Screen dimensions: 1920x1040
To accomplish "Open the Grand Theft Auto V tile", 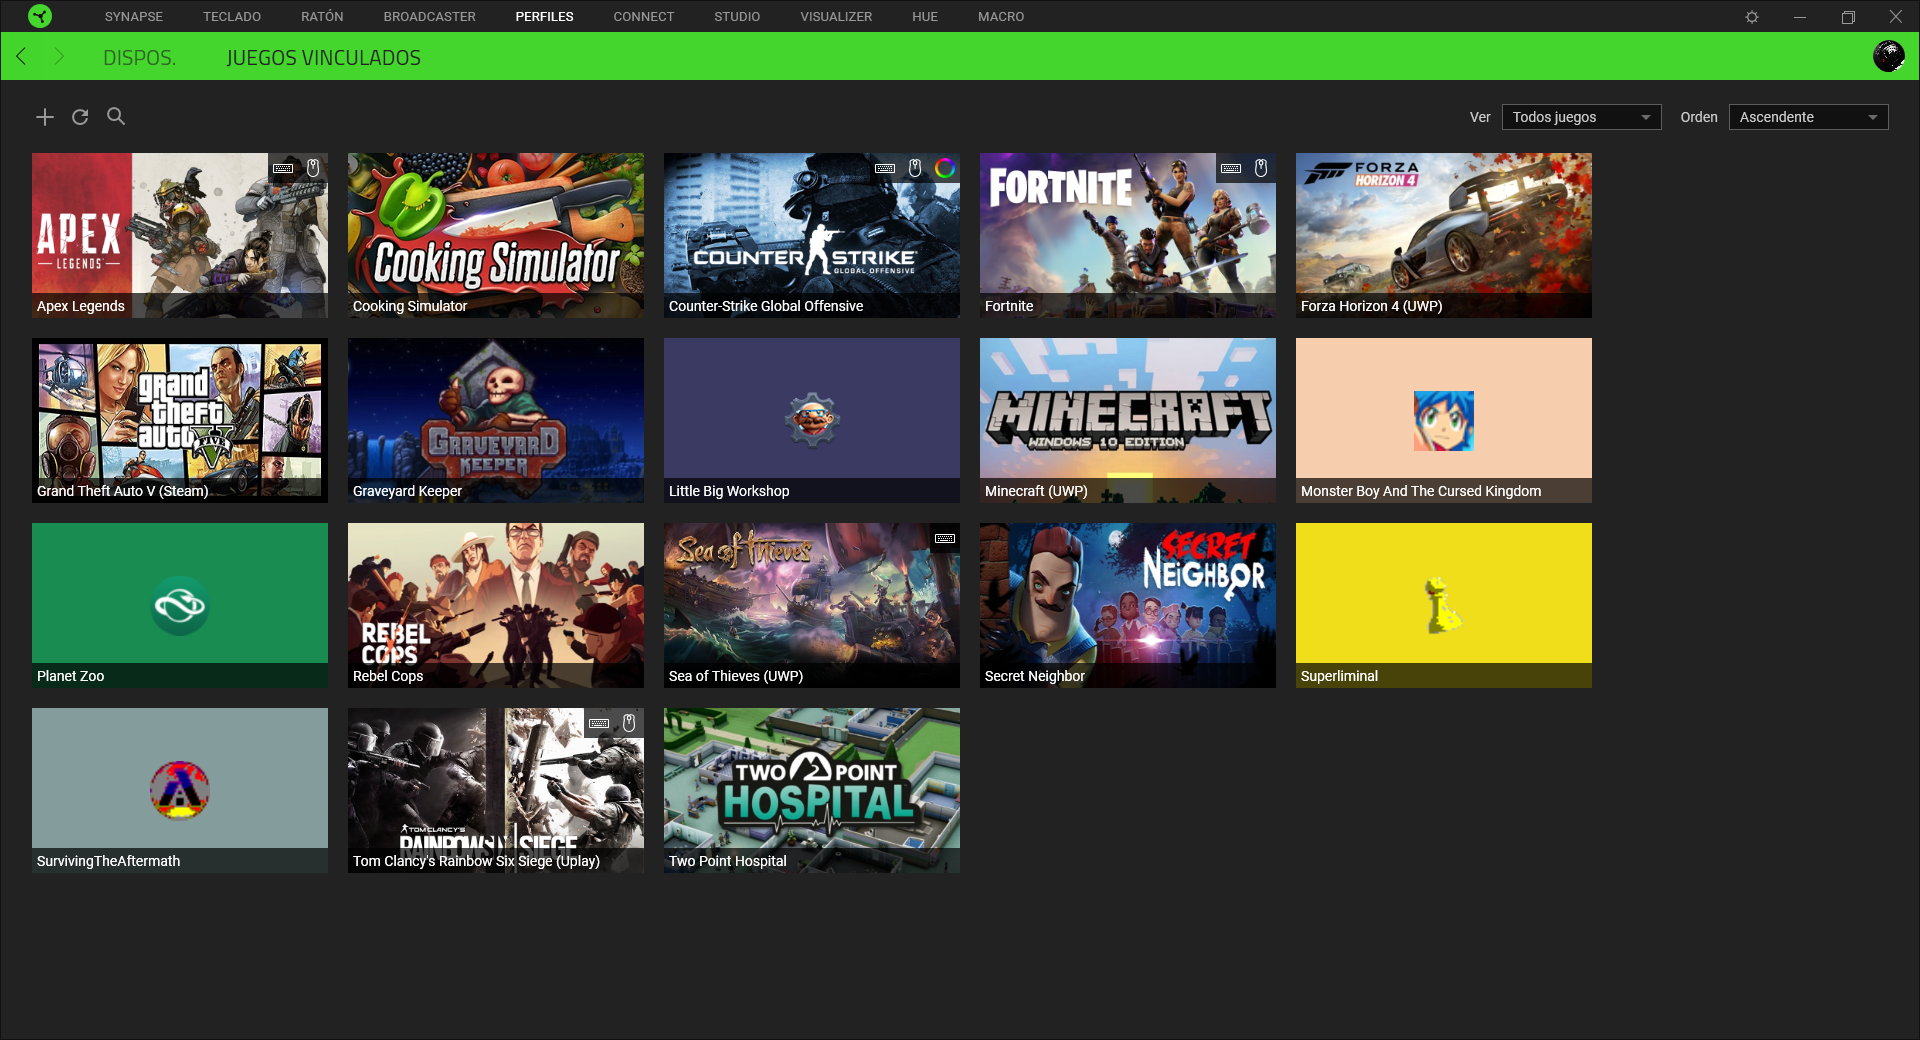I will (x=180, y=420).
